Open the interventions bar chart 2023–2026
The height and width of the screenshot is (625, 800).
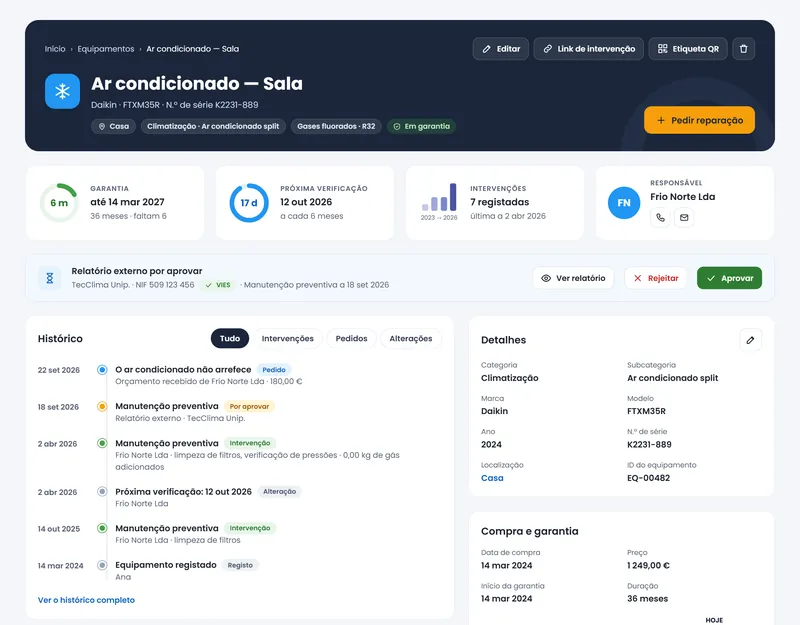pos(439,201)
